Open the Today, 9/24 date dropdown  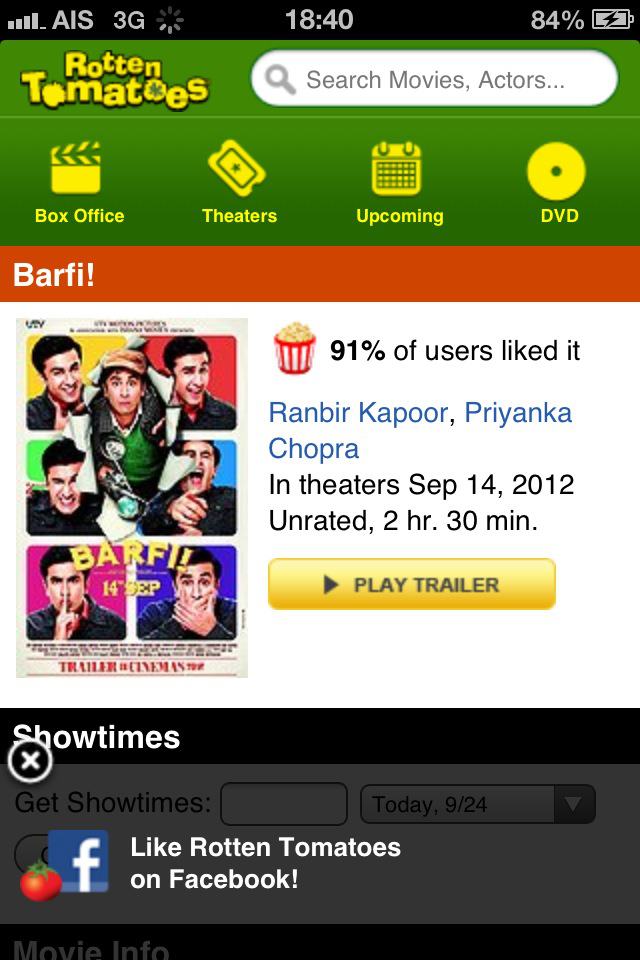478,804
